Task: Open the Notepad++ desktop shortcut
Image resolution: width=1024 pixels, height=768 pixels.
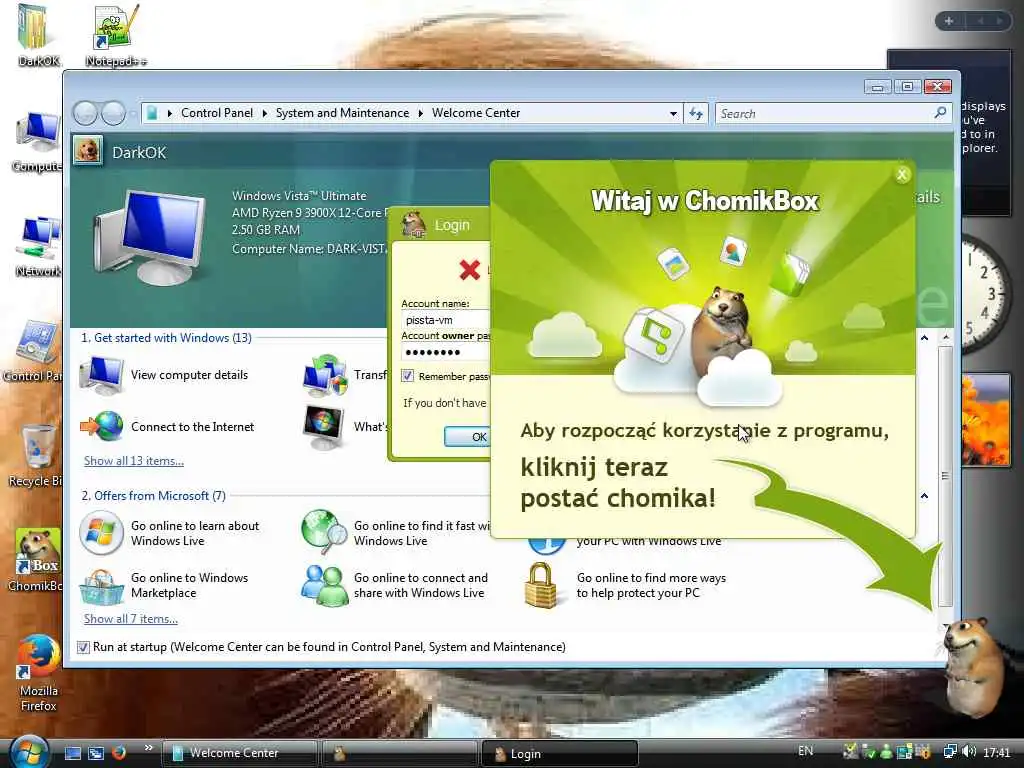Action: click(116, 35)
